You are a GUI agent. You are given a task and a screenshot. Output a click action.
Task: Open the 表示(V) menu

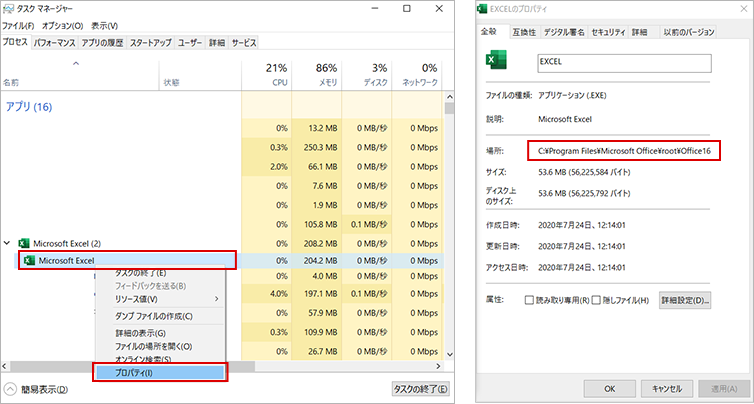[104, 26]
